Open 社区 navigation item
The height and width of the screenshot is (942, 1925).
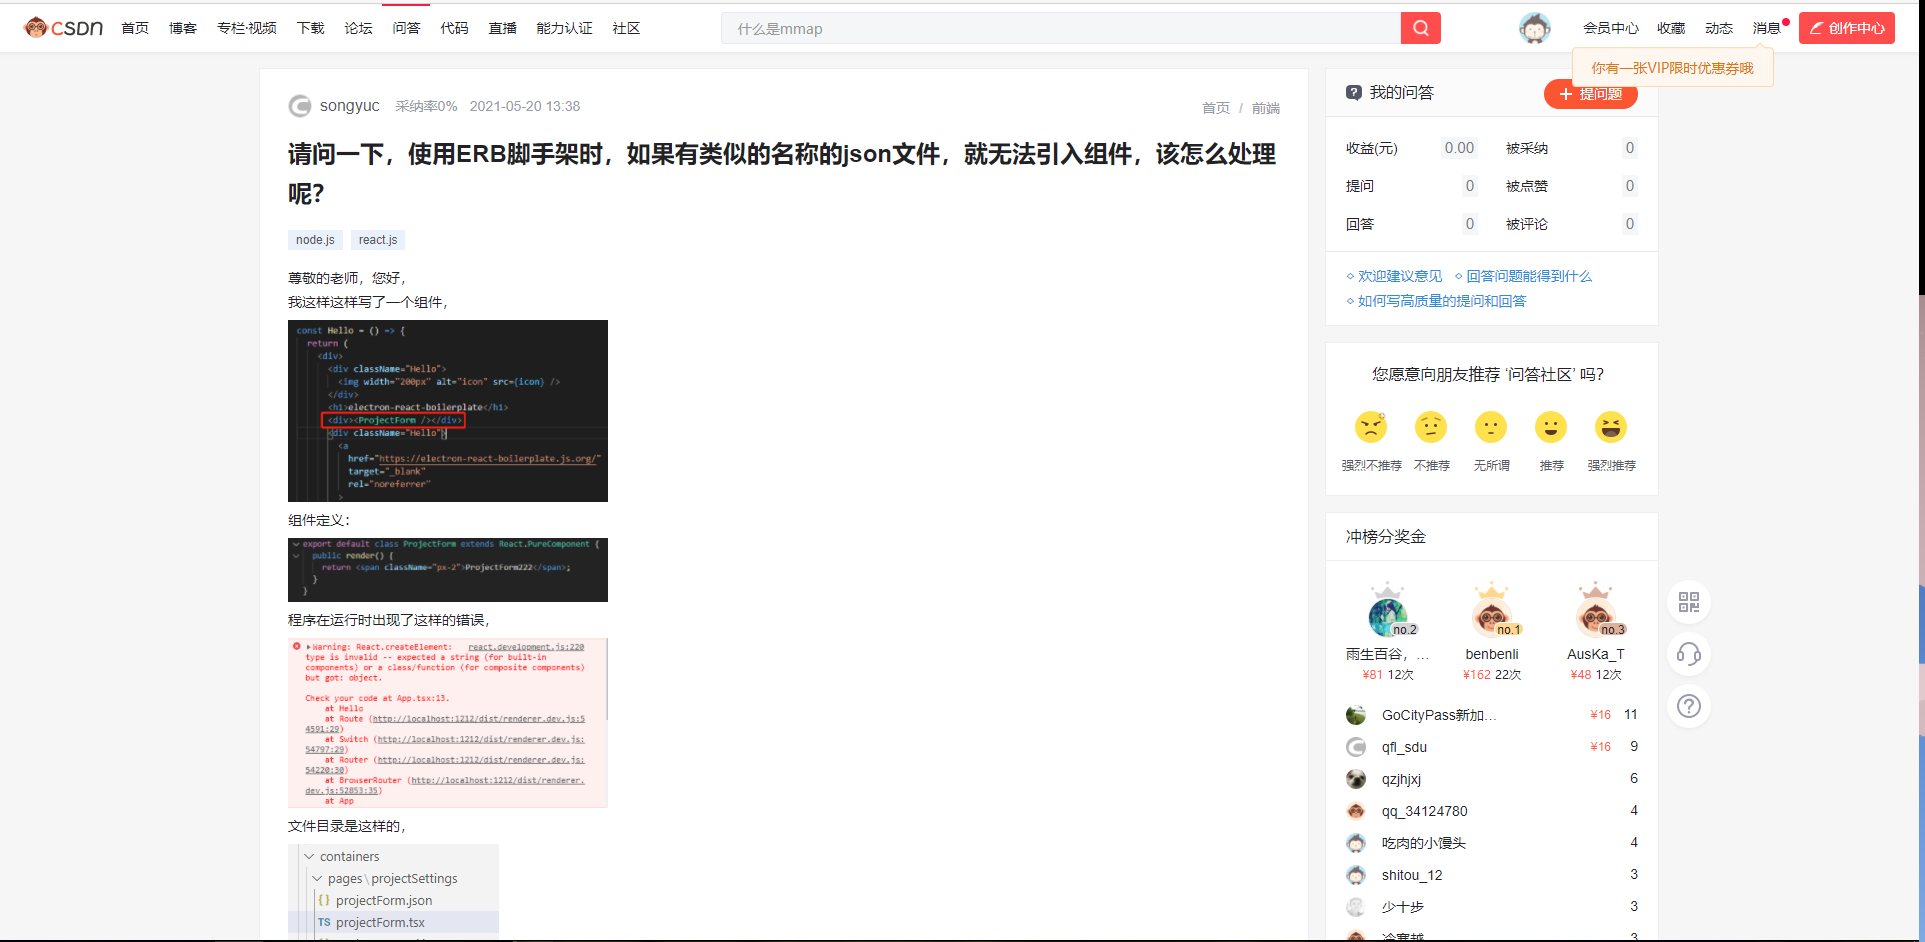[x=626, y=28]
